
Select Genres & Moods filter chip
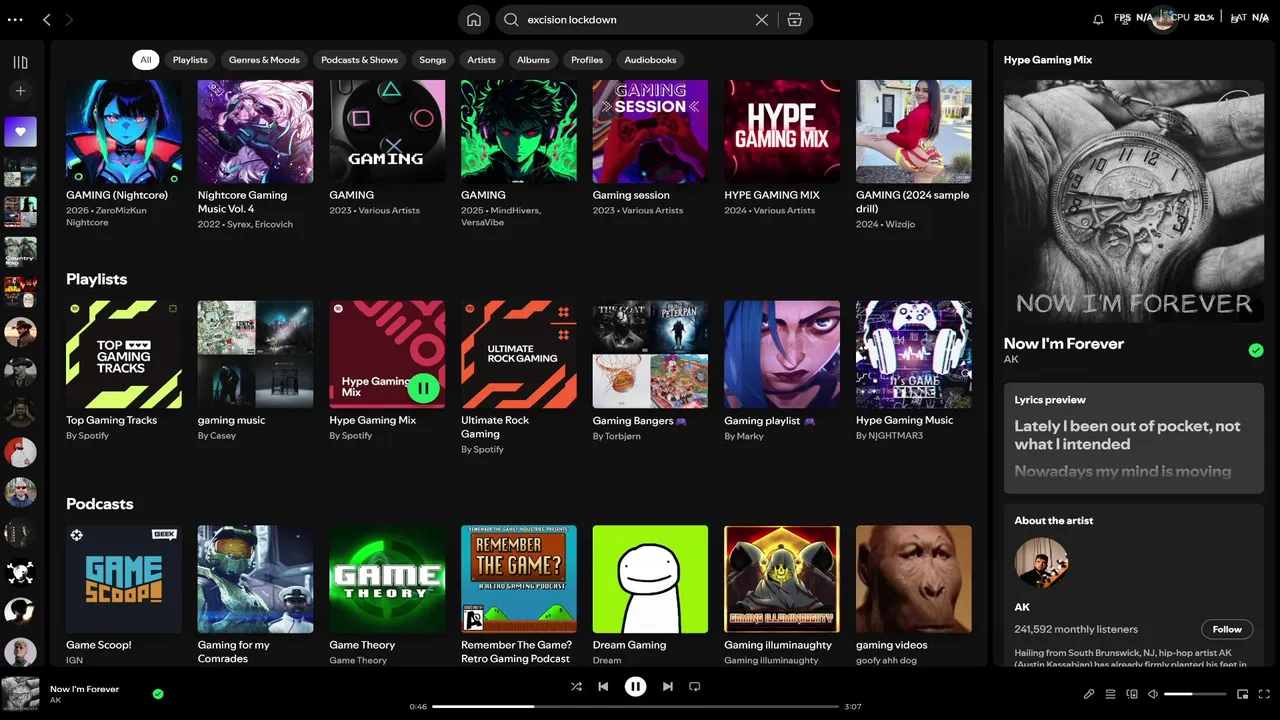tap(264, 60)
